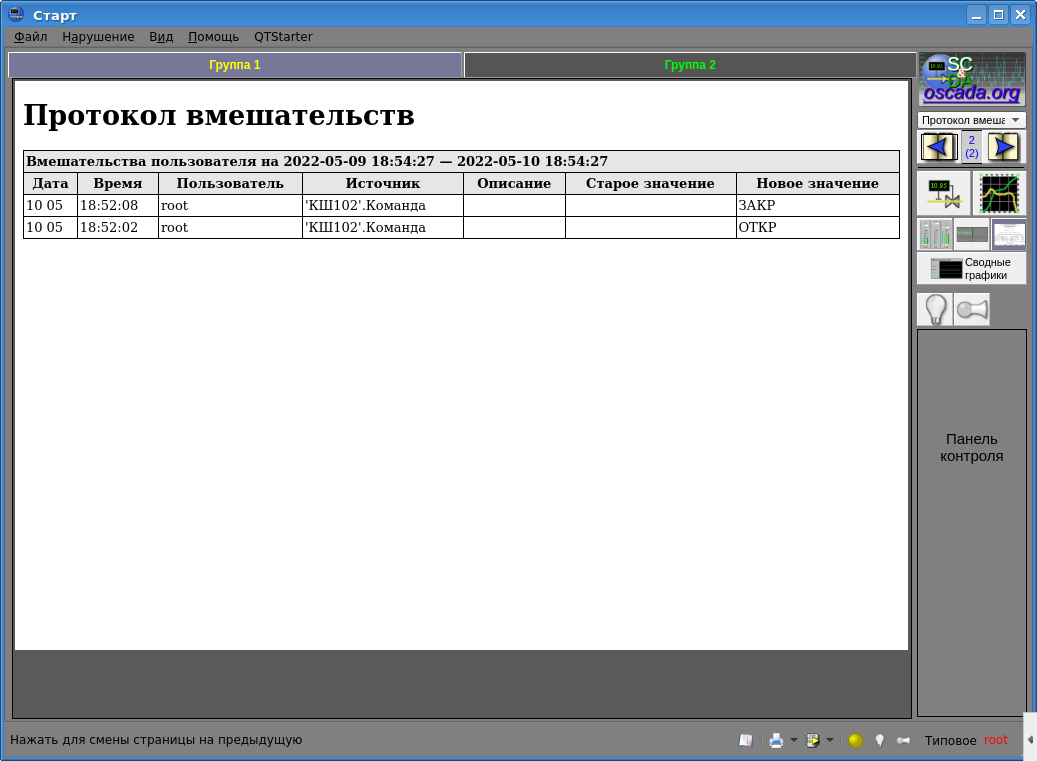Open the document protocol view thumbnail
Viewport: 1037px width, 761px height.
click(x=1008, y=235)
